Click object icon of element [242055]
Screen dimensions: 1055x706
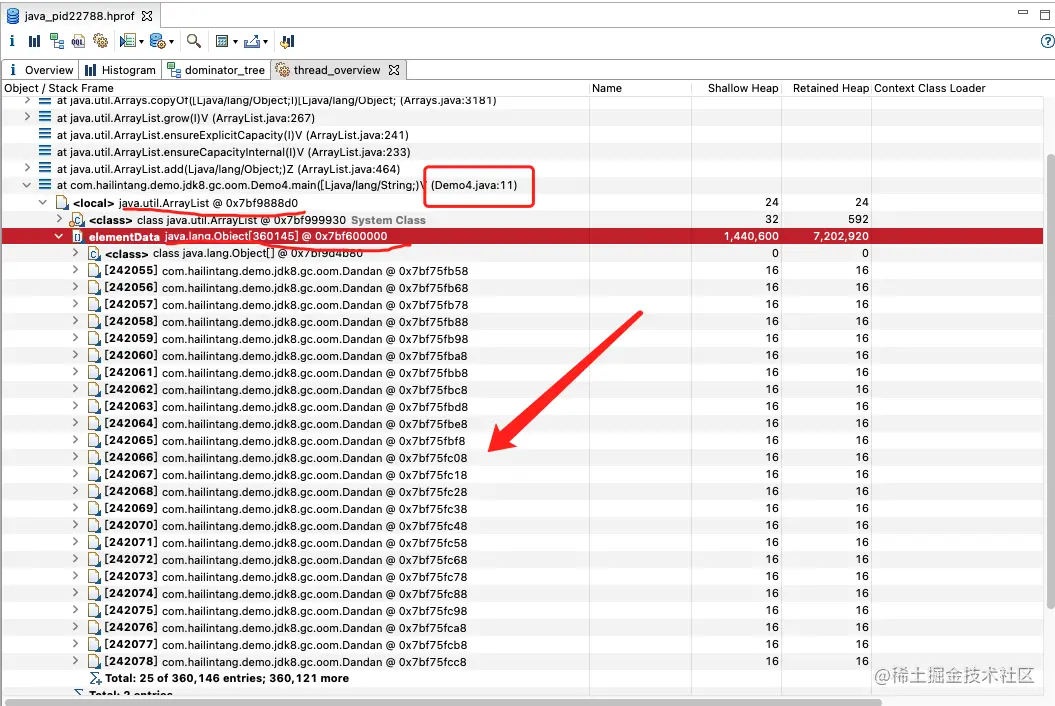[94, 271]
